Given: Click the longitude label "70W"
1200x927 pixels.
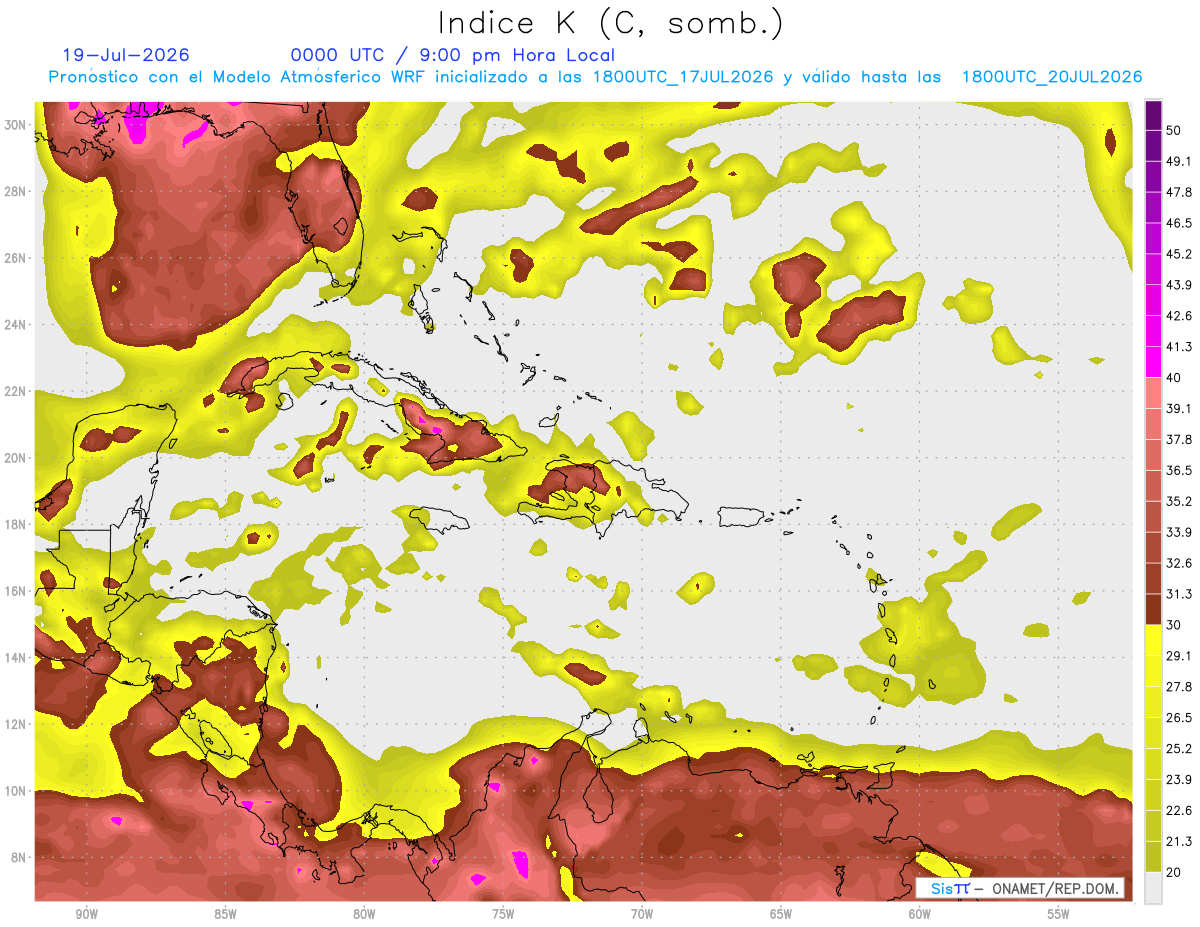Looking at the screenshot, I should coord(642,914).
